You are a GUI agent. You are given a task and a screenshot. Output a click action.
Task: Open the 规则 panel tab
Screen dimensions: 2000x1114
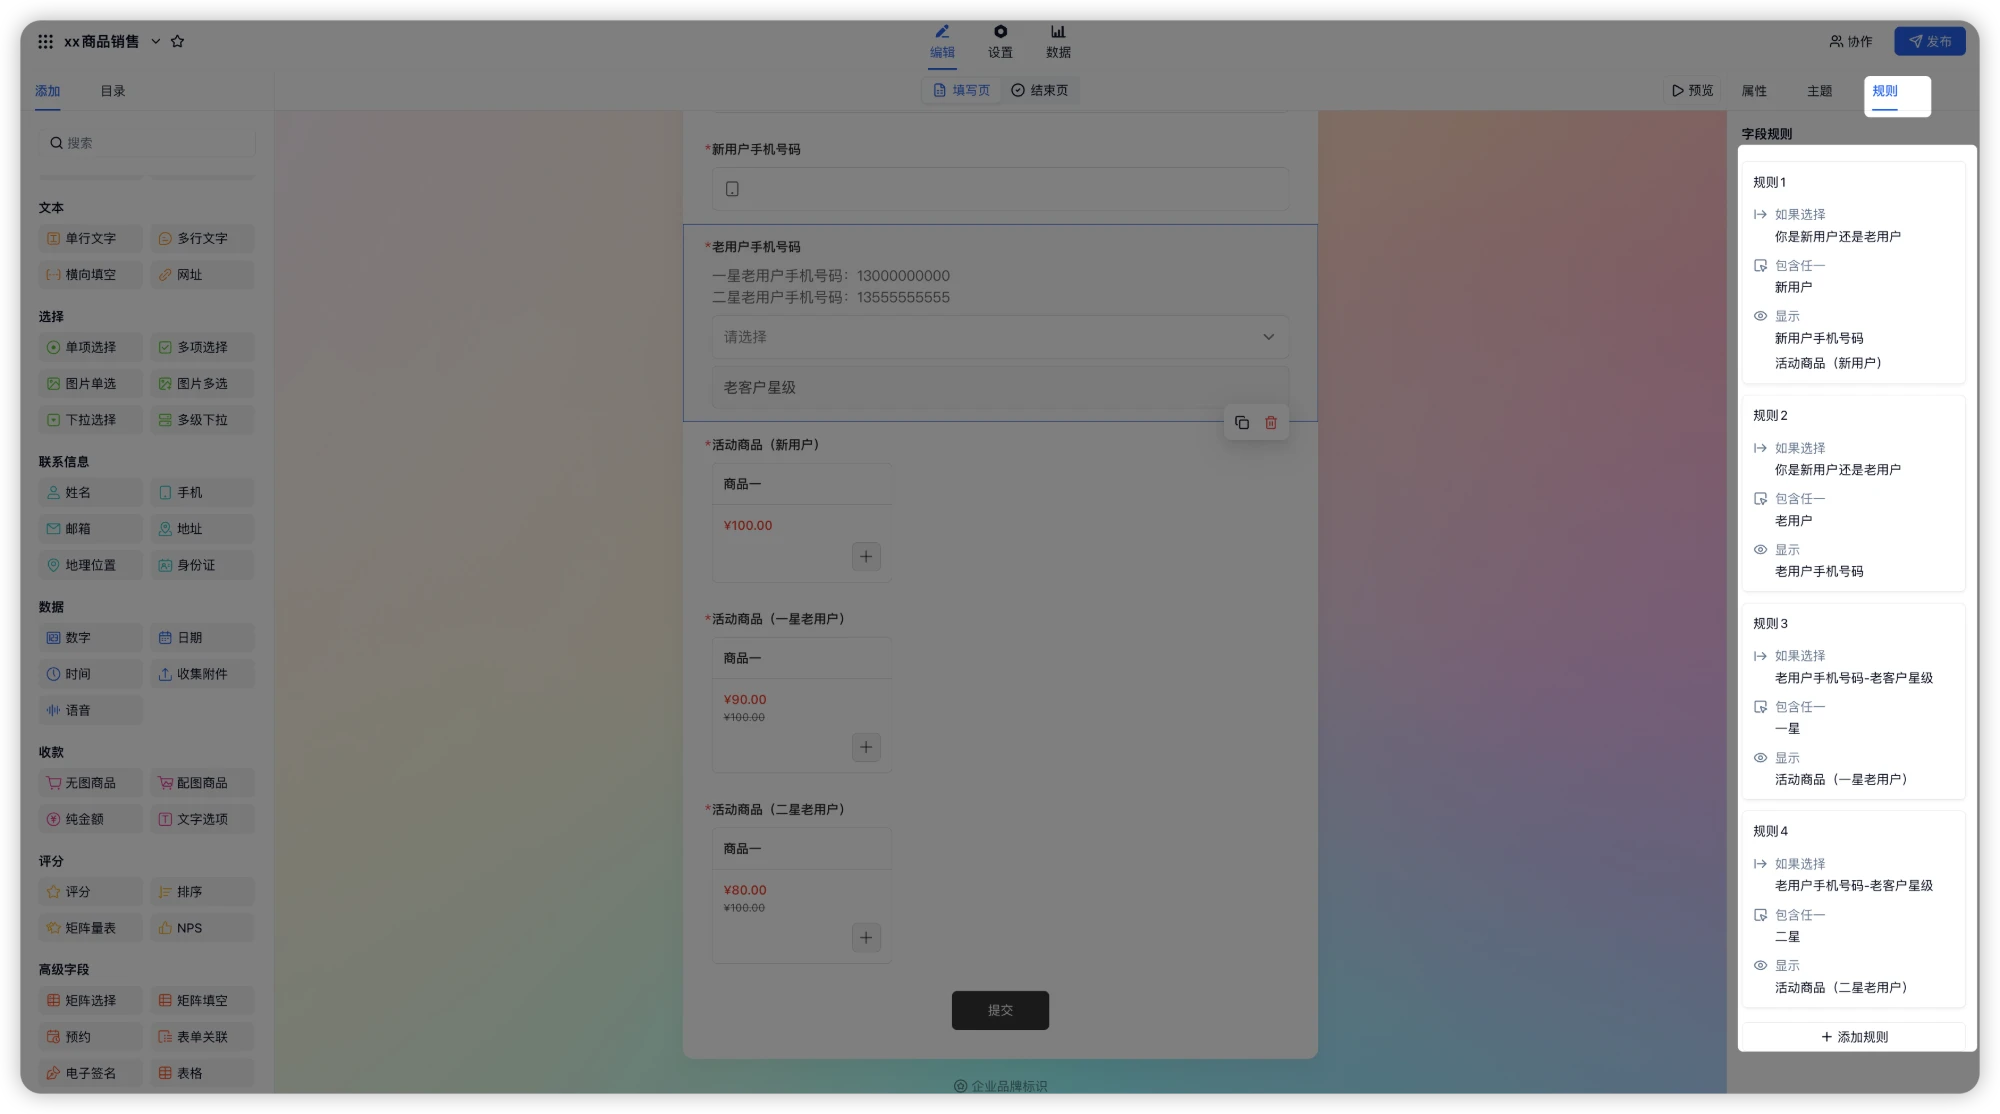pyautogui.click(x=1885, y=91)
